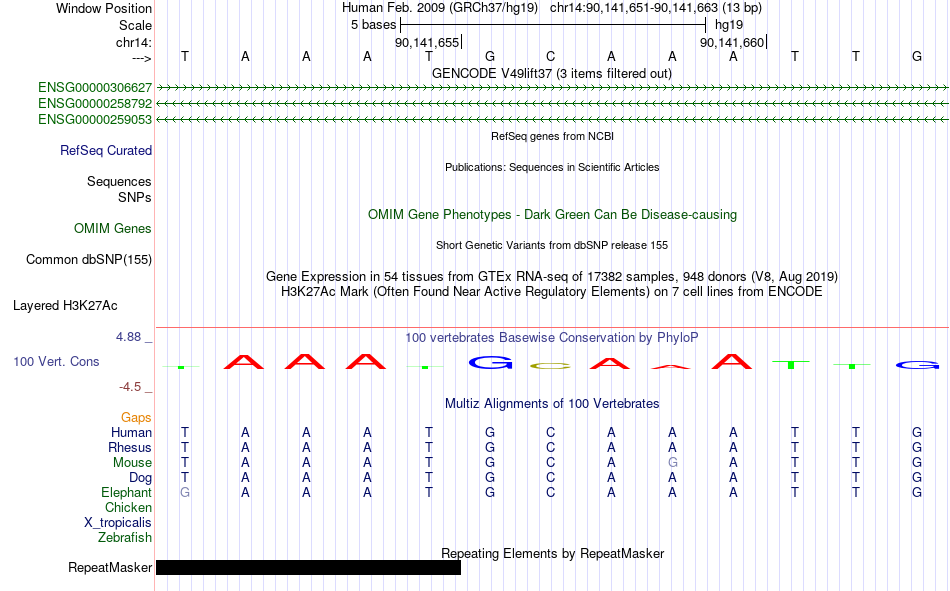
Task: Select the Rhesus species label
Action: (130, 447)
